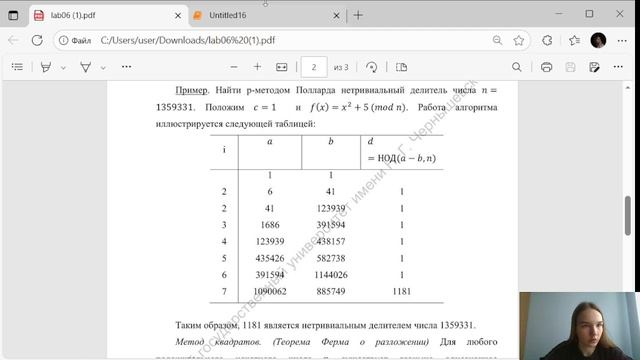Screen dimensions: 640x360
Task: Show the PDF table of contents
Action: click(x=17, y=67)
